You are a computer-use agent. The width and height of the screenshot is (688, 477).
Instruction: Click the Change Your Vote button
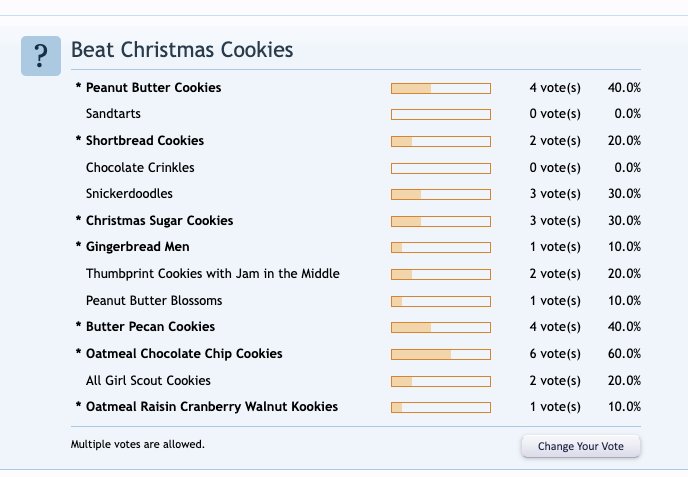(x=580, y=446)
